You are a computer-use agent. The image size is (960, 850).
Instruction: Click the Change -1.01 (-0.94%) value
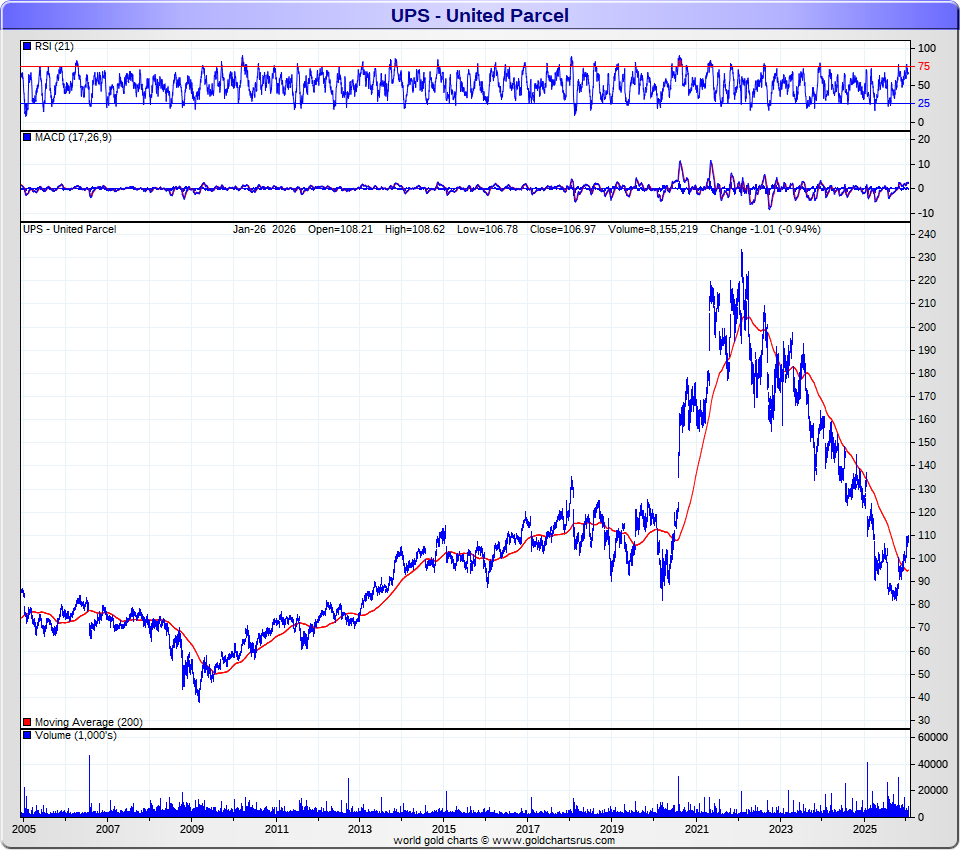(x=765, y=230)
